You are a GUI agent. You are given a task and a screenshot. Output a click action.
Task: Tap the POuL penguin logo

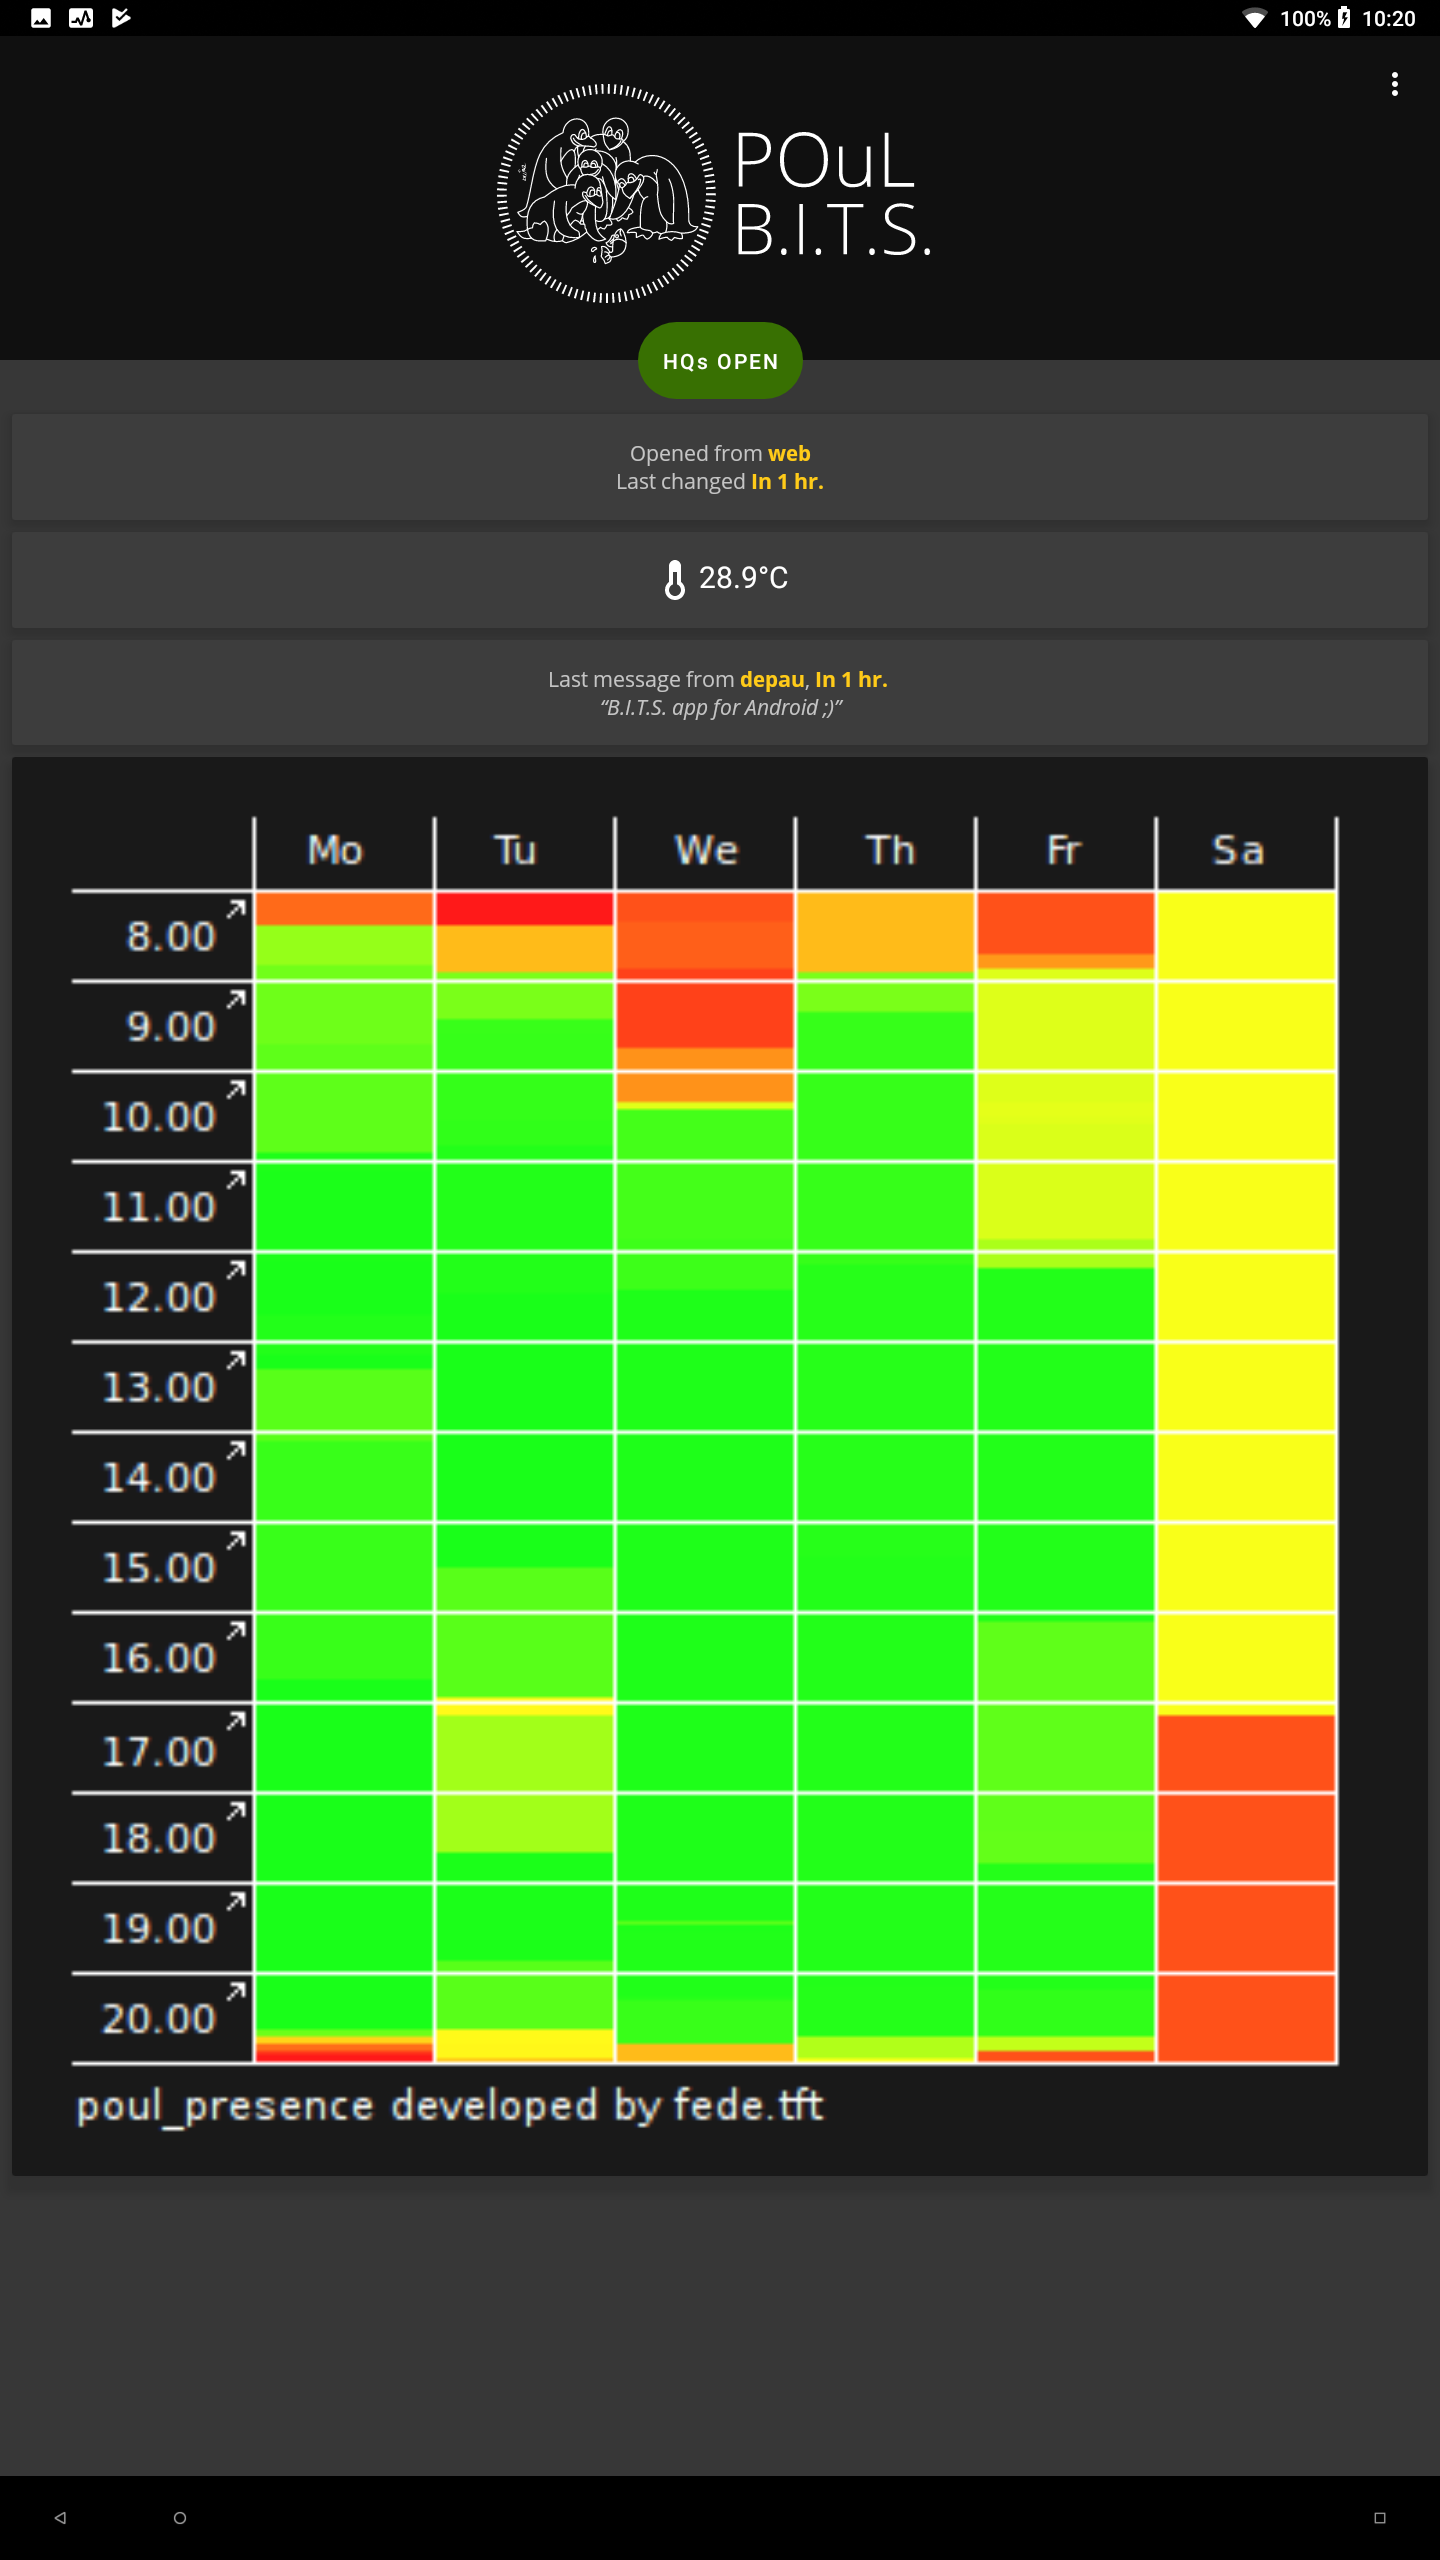tap(606, 193)
